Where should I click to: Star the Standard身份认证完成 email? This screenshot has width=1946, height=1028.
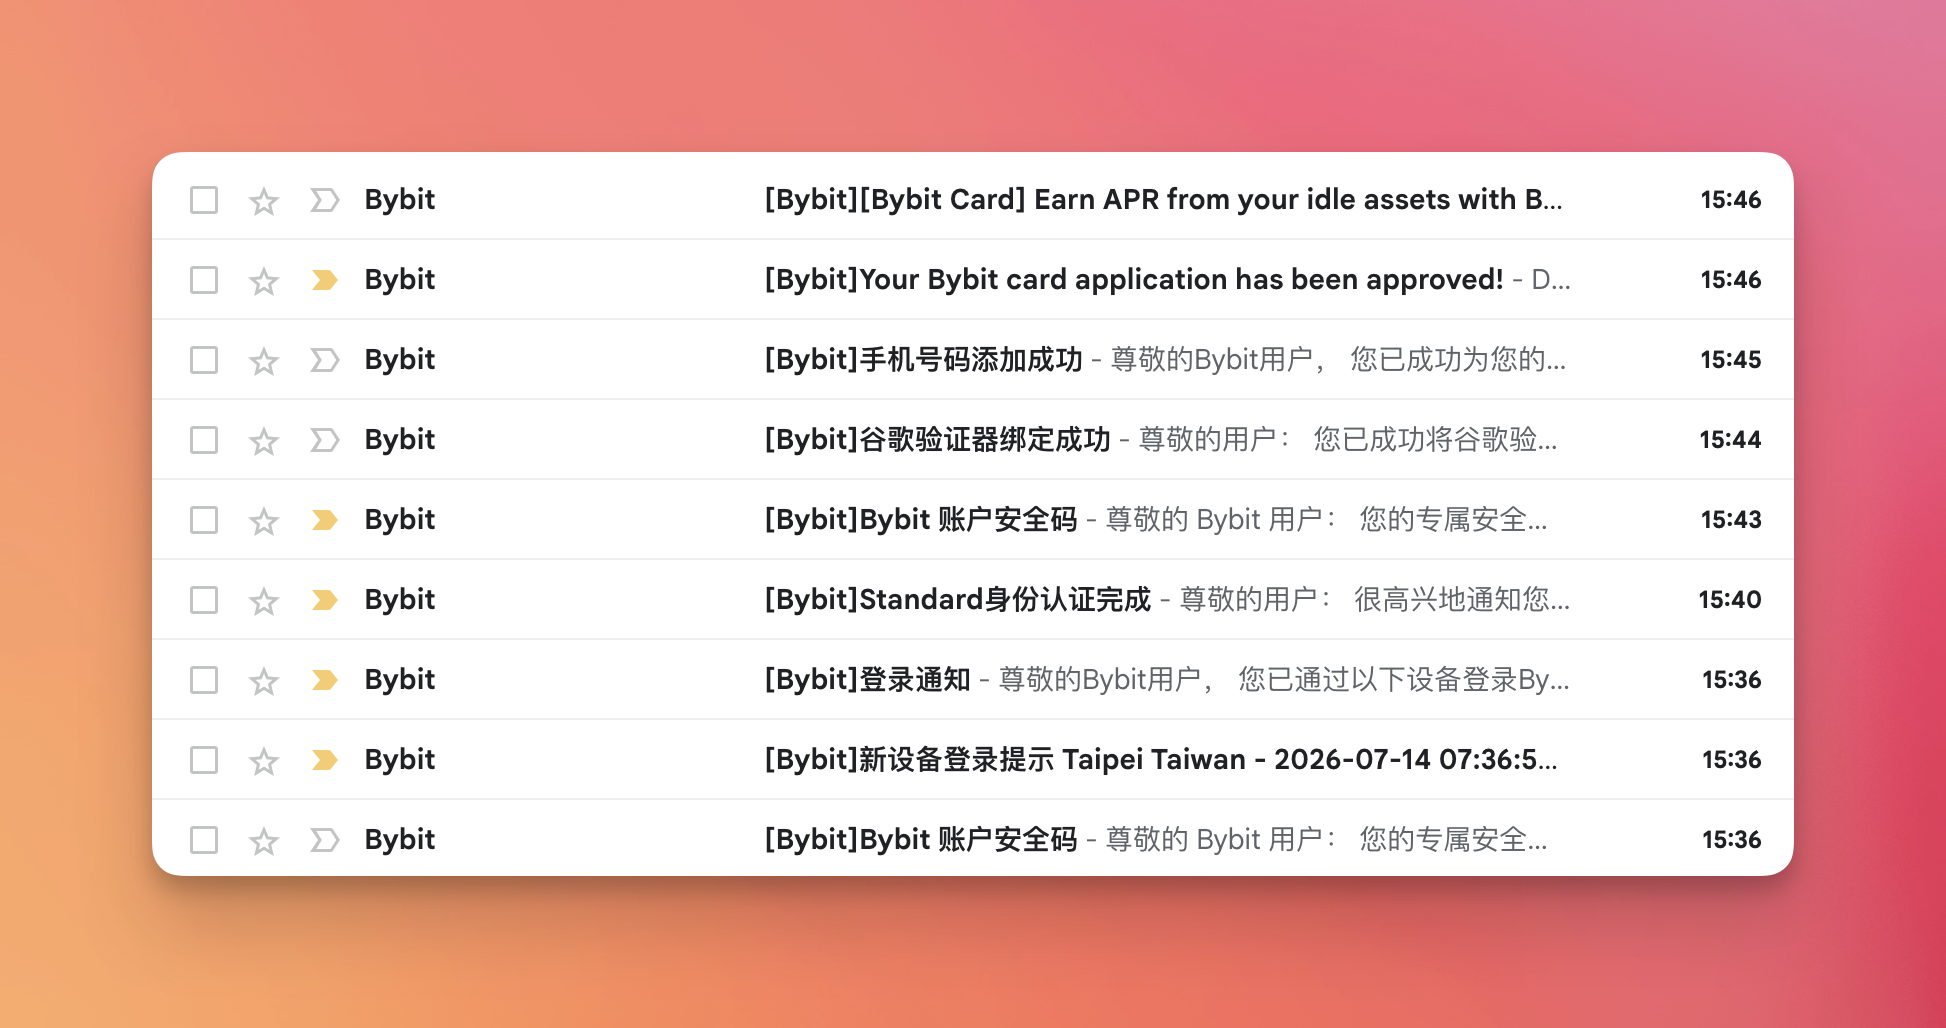point(264,601)
